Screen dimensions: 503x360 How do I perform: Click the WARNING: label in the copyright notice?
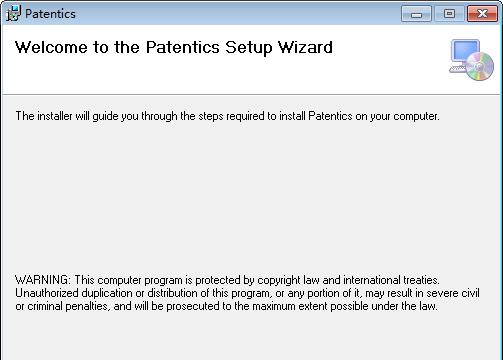[43, 280]
